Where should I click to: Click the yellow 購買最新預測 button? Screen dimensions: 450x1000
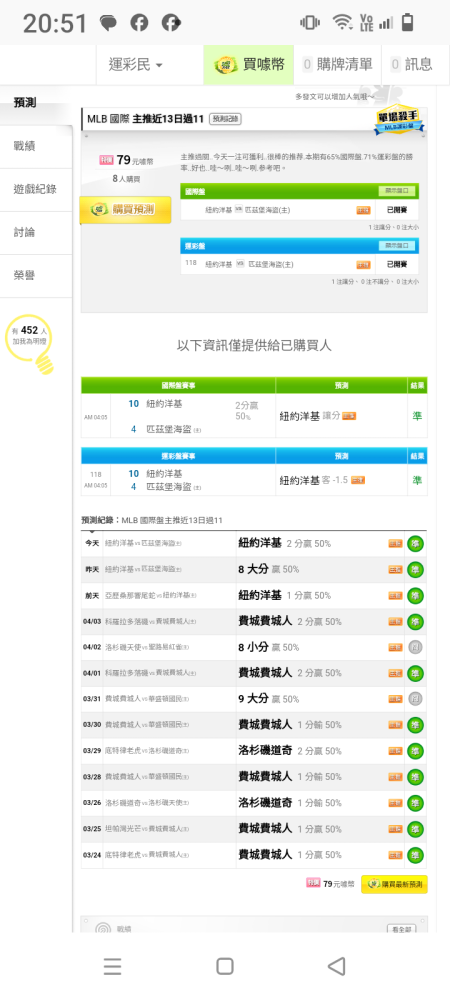pyautogui.click(x=394, y=885)
